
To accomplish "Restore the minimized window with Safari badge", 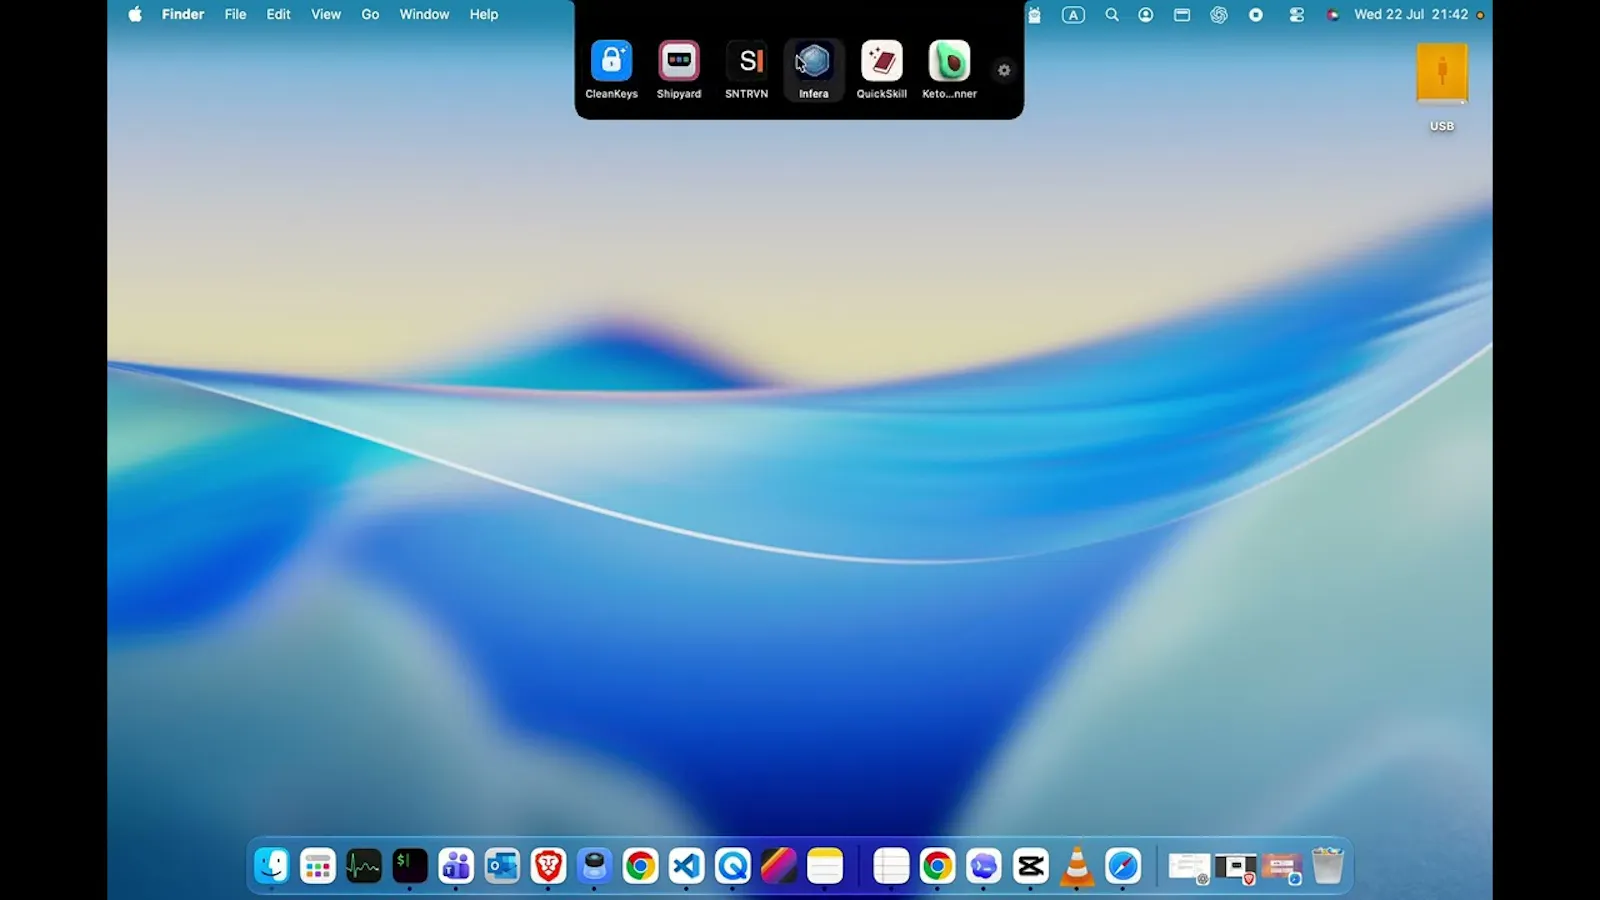I will [x=1282, y=867].
